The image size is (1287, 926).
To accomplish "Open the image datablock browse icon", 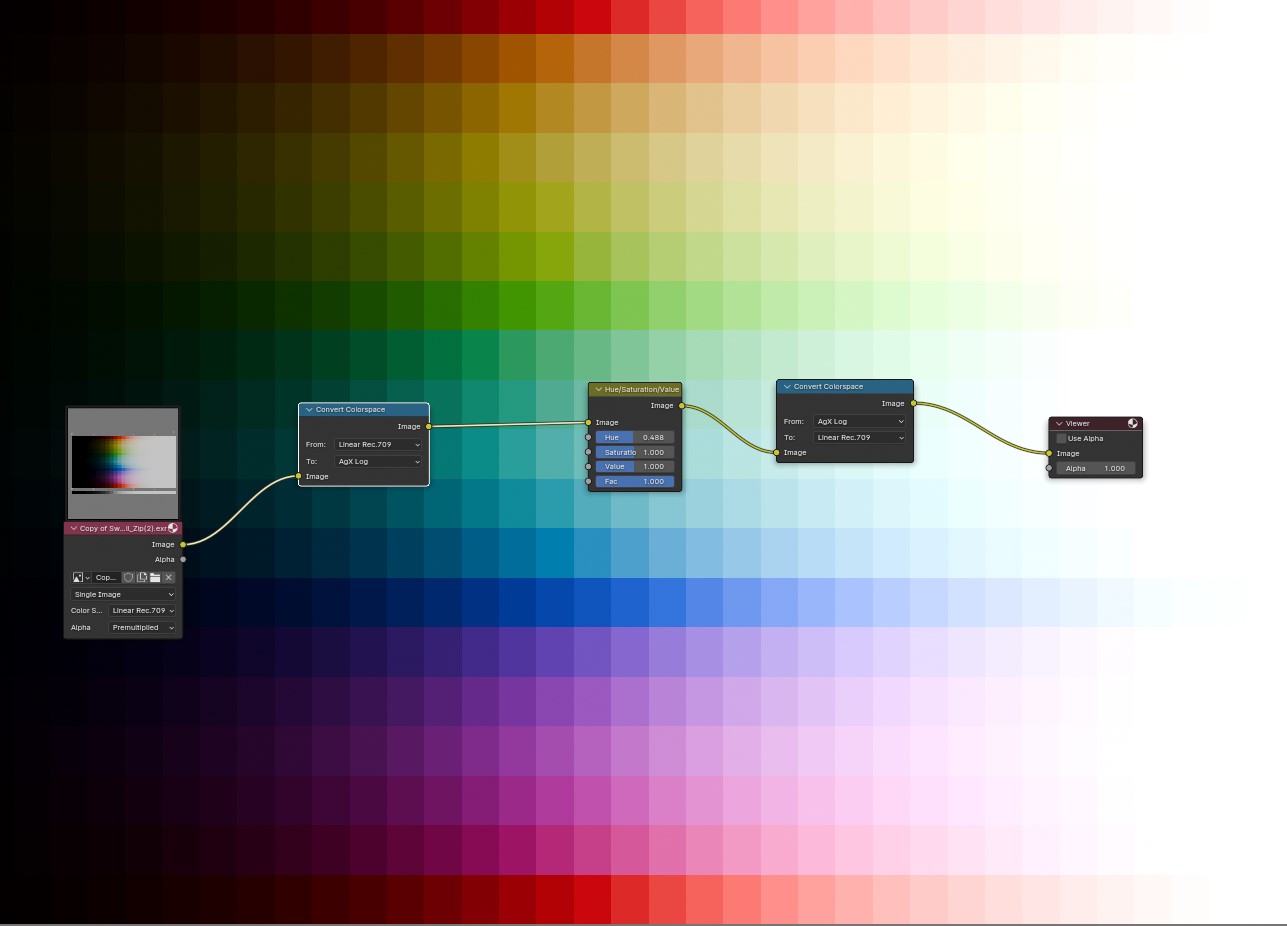I will pos(81,578).
